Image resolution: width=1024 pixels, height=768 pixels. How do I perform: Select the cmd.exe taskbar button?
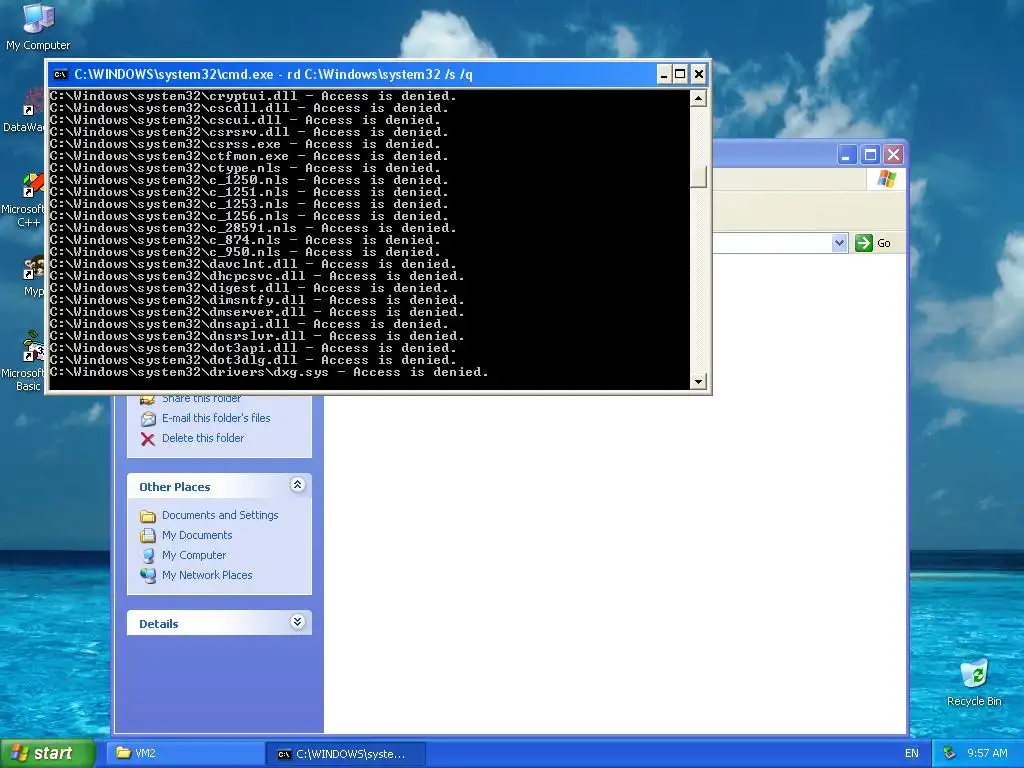(x=346, y=754)
